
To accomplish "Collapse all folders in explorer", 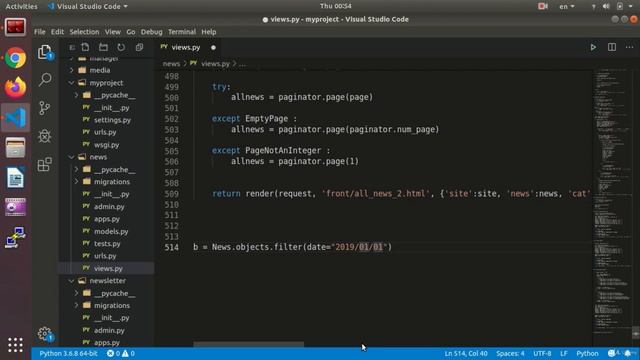I will (139, 47).
